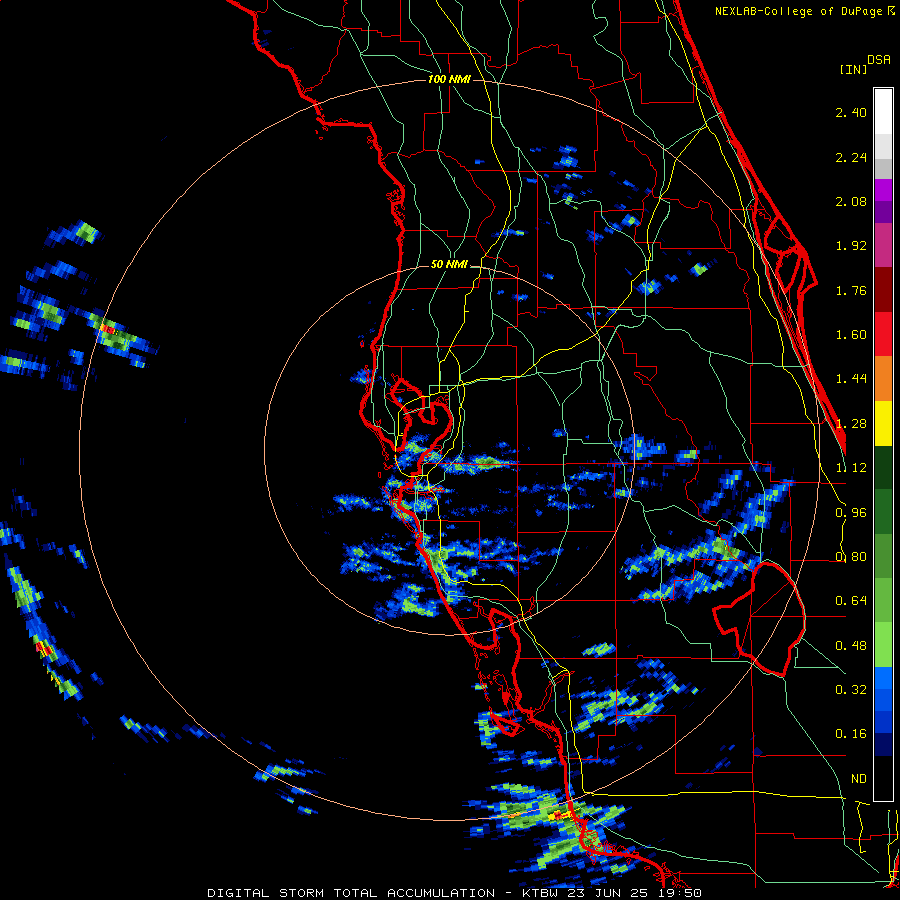
Task: Select the dark purple legend swatch
Action: 883,212
